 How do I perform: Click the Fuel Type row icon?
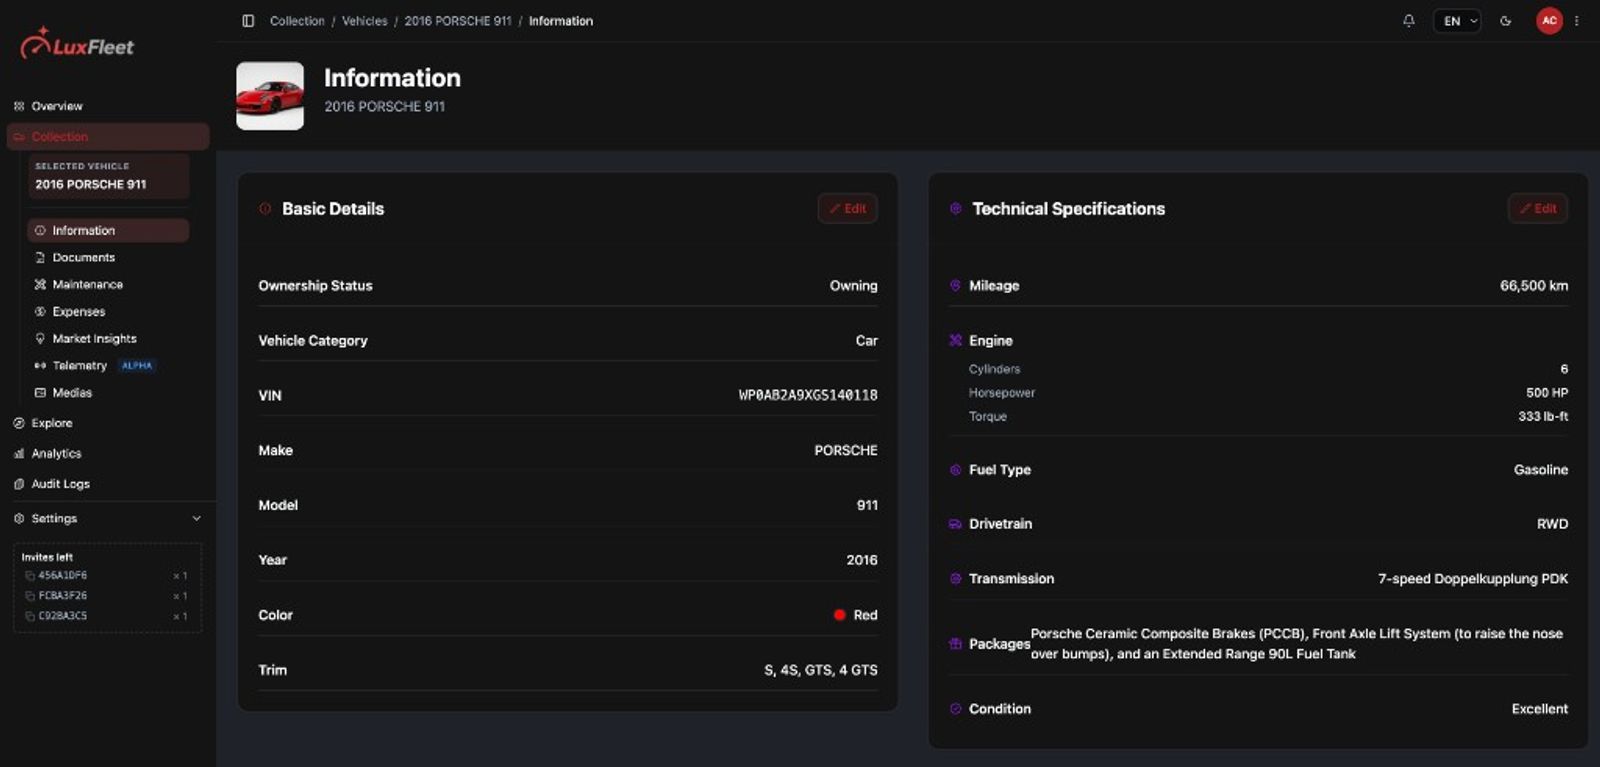tap(955, 470)
